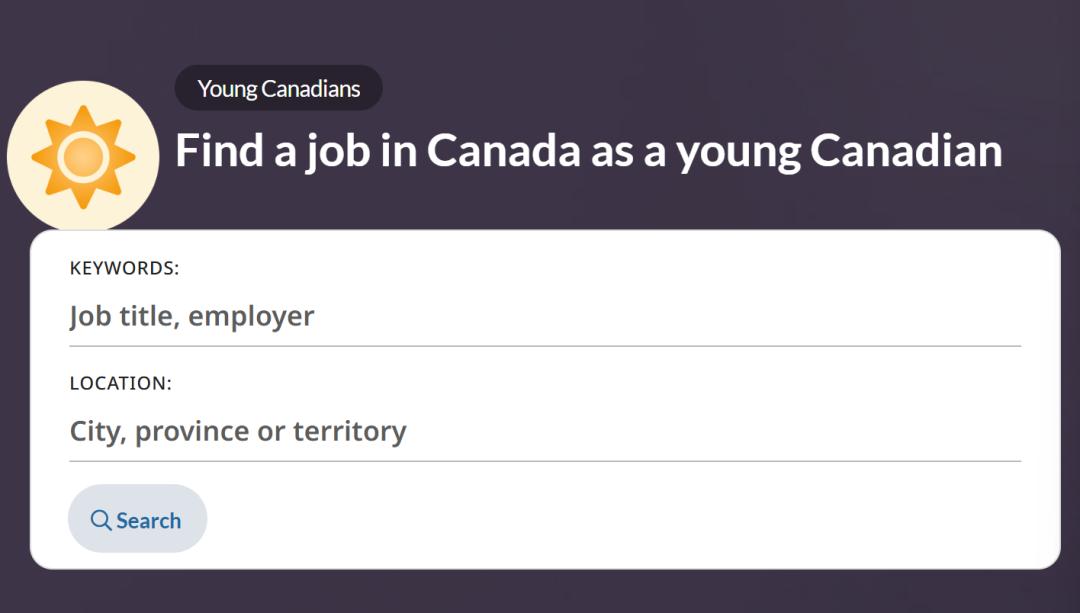Select the Young Canadians badge
This screenshot has height=613, width=1080.
point(278,88)
